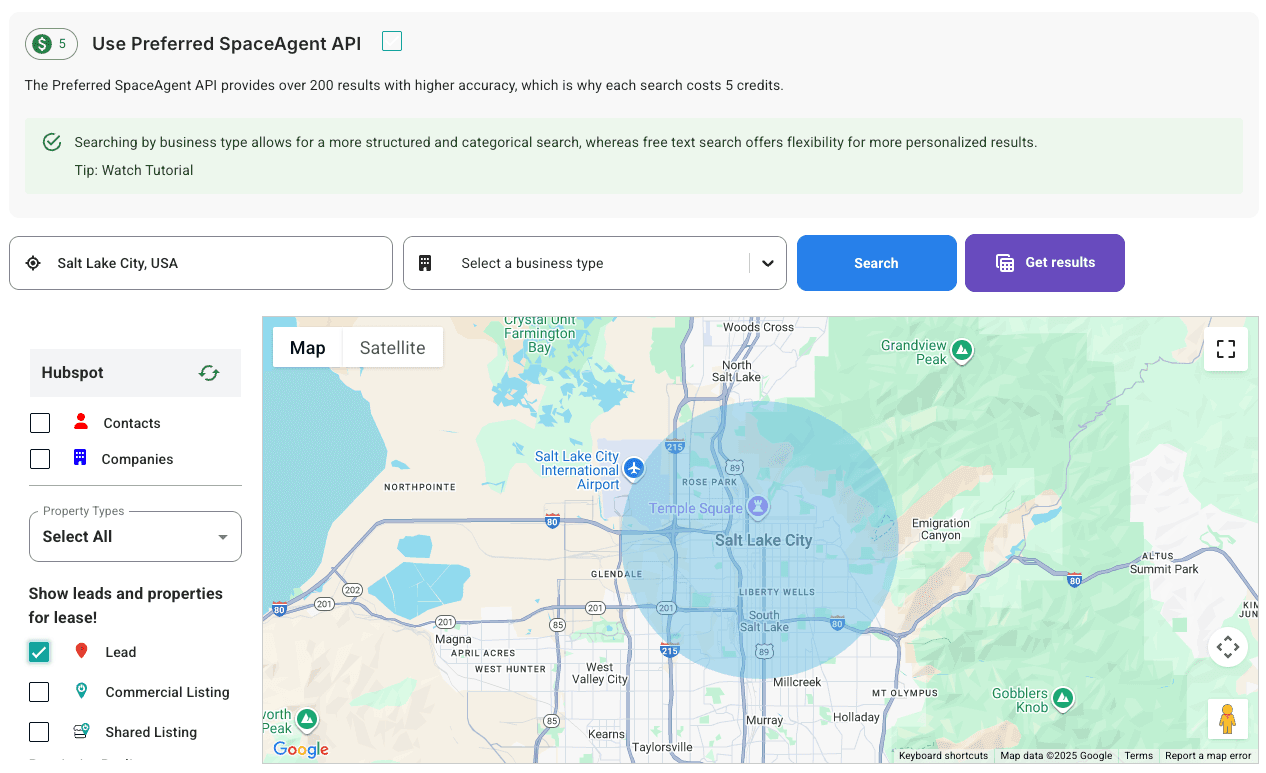1266x773 pixels.
Task: Check the Shared Listing checkbox
Action: click(x=39, y=732)
